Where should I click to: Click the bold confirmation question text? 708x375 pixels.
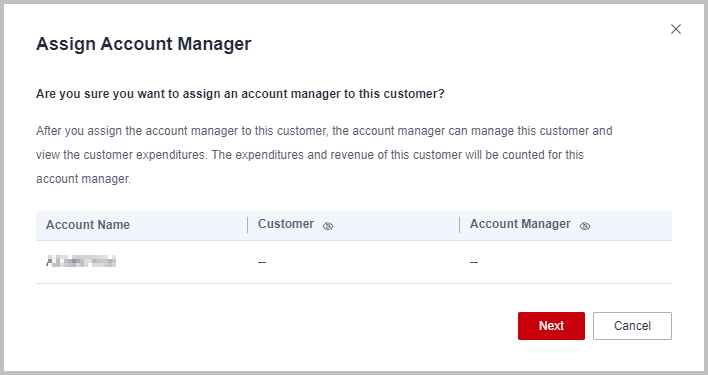pyautogui.click(x=240, y=94)
